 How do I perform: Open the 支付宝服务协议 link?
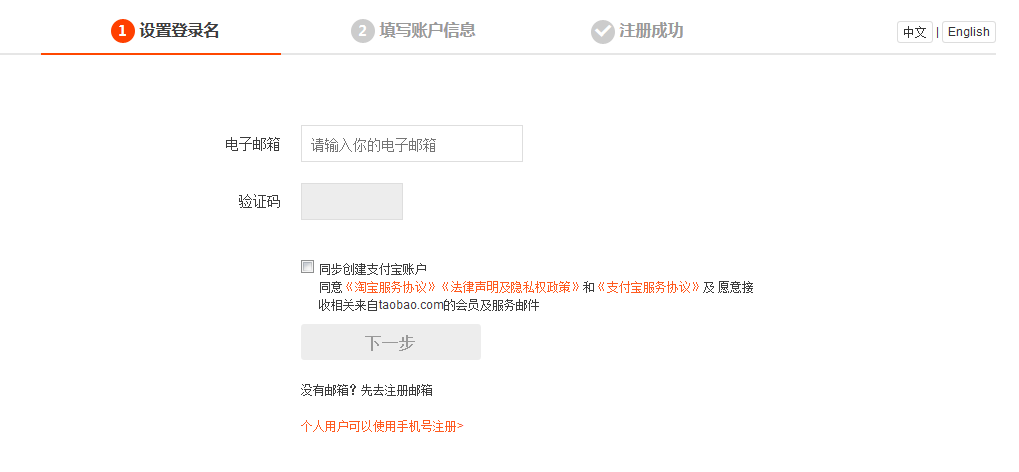[x=648, y=287]
